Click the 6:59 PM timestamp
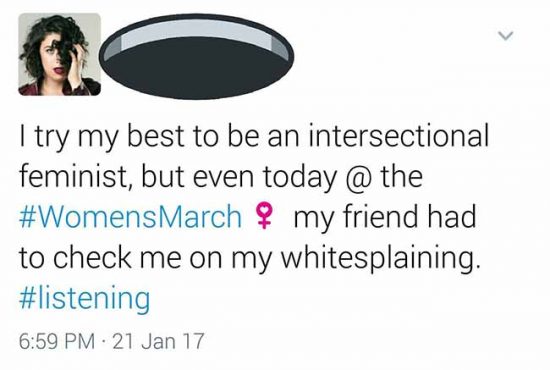 pos(57,341)
